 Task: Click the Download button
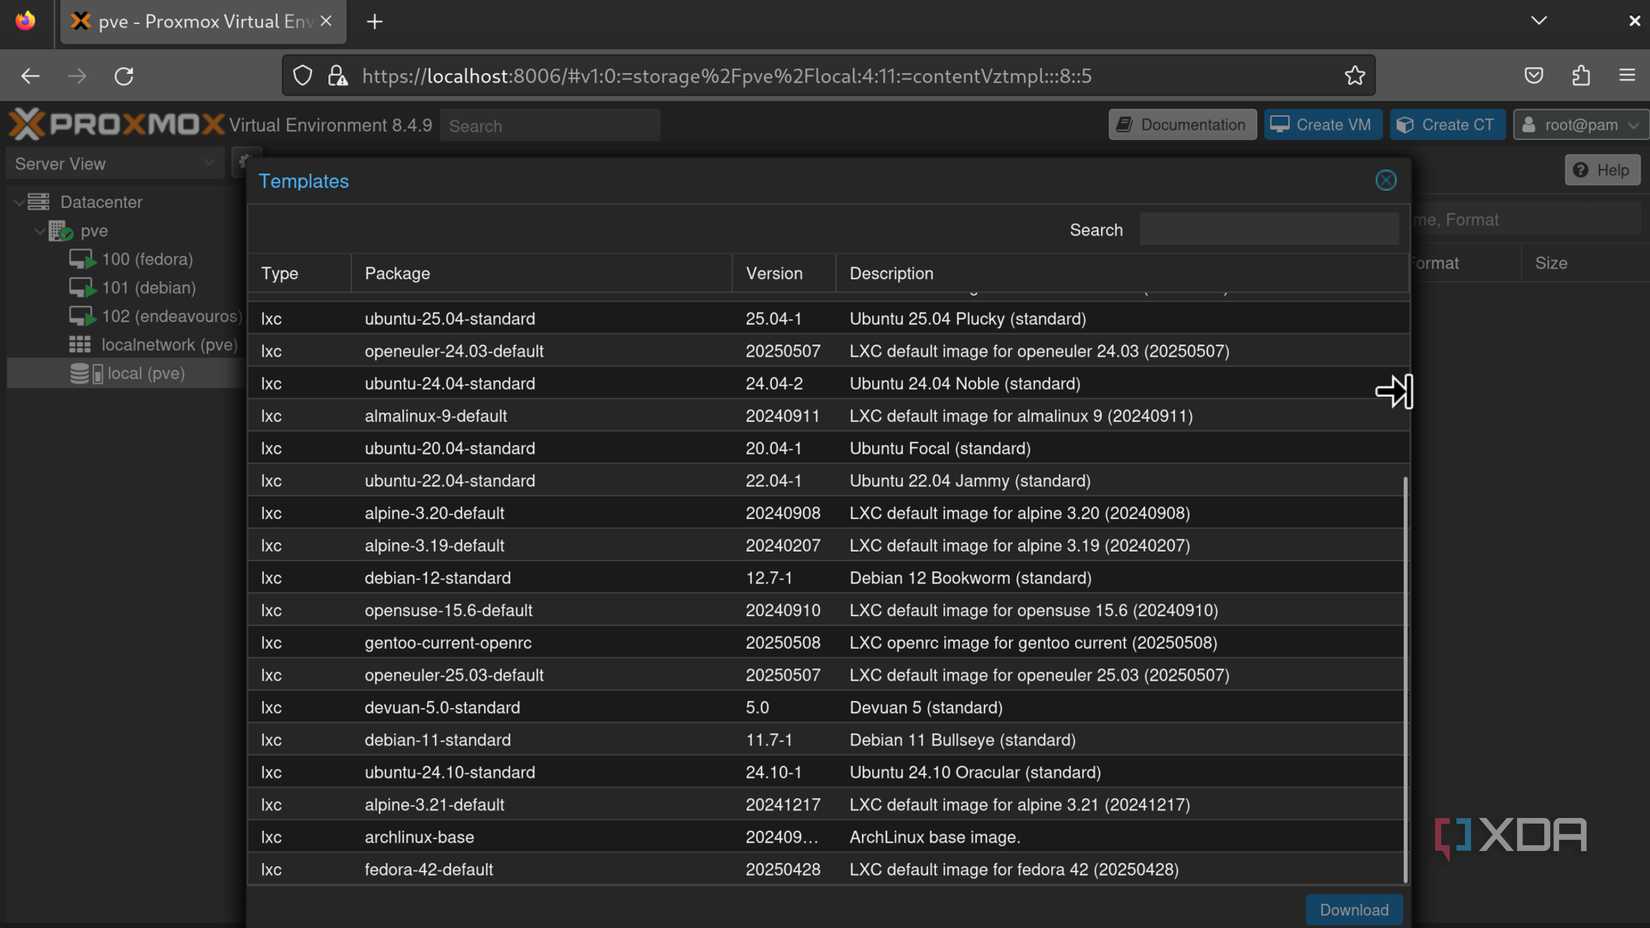1353,910
